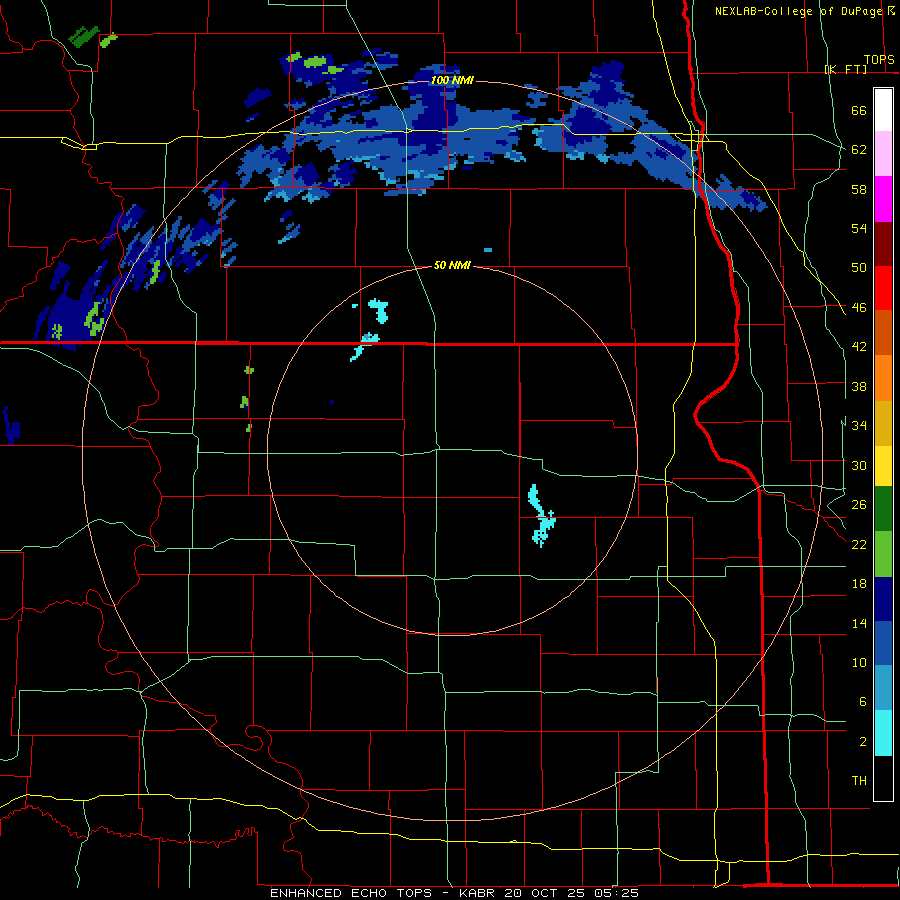Screen dimensions: 900x900
Task: Click the light pink legend swatch
Action: pyautogui.click(x=883, y=154)
